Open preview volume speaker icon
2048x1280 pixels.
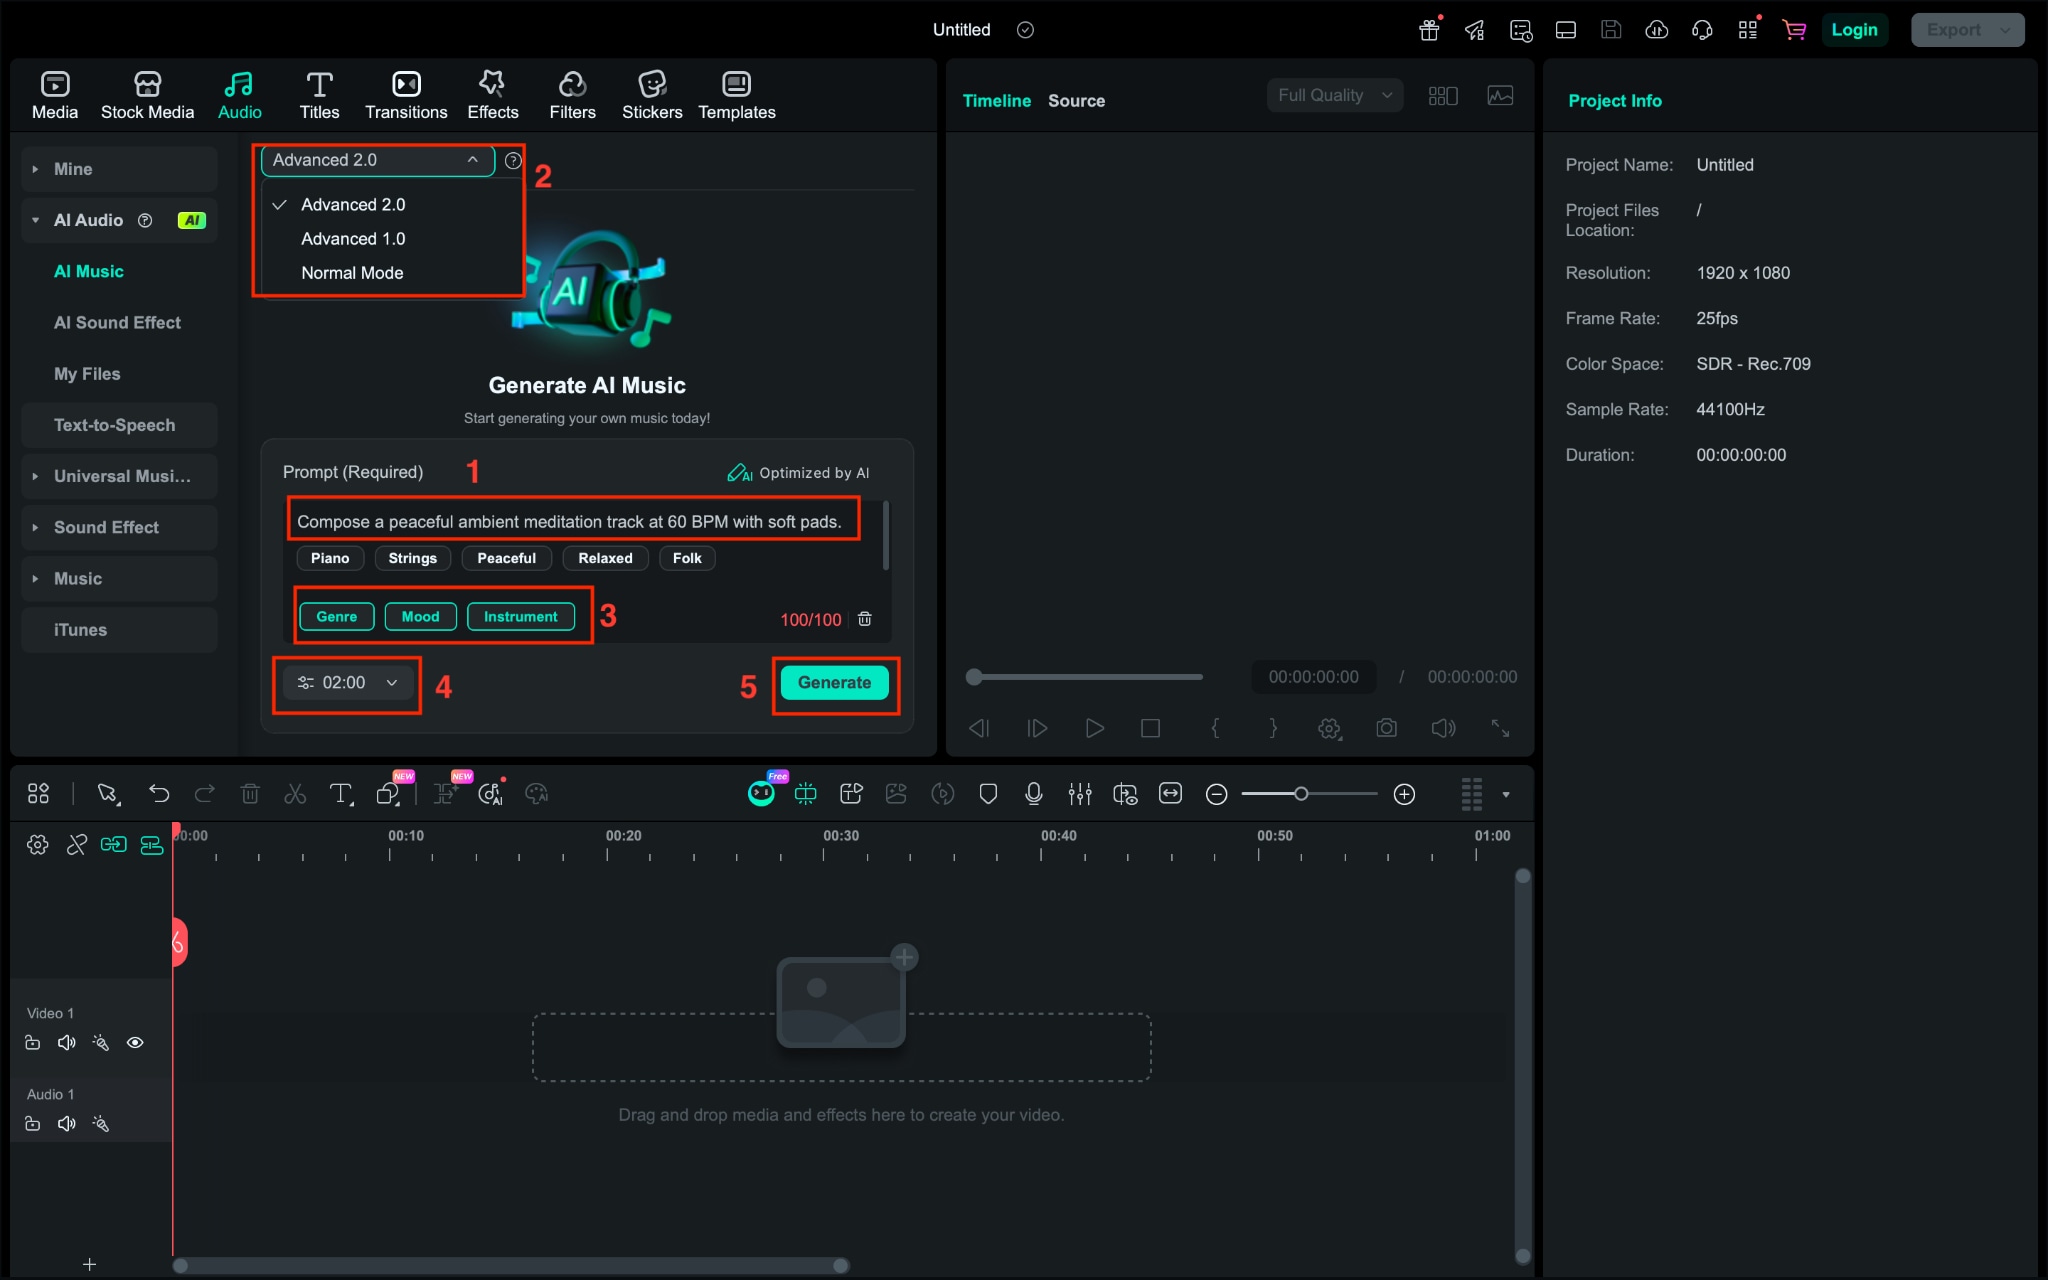coord(1443,728)
